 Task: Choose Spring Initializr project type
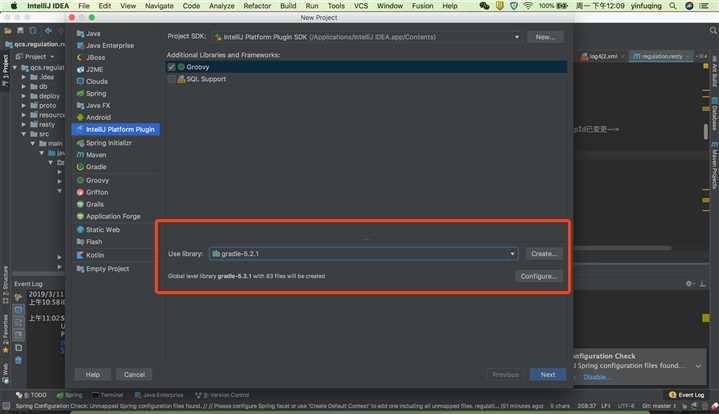click(109, 143)
